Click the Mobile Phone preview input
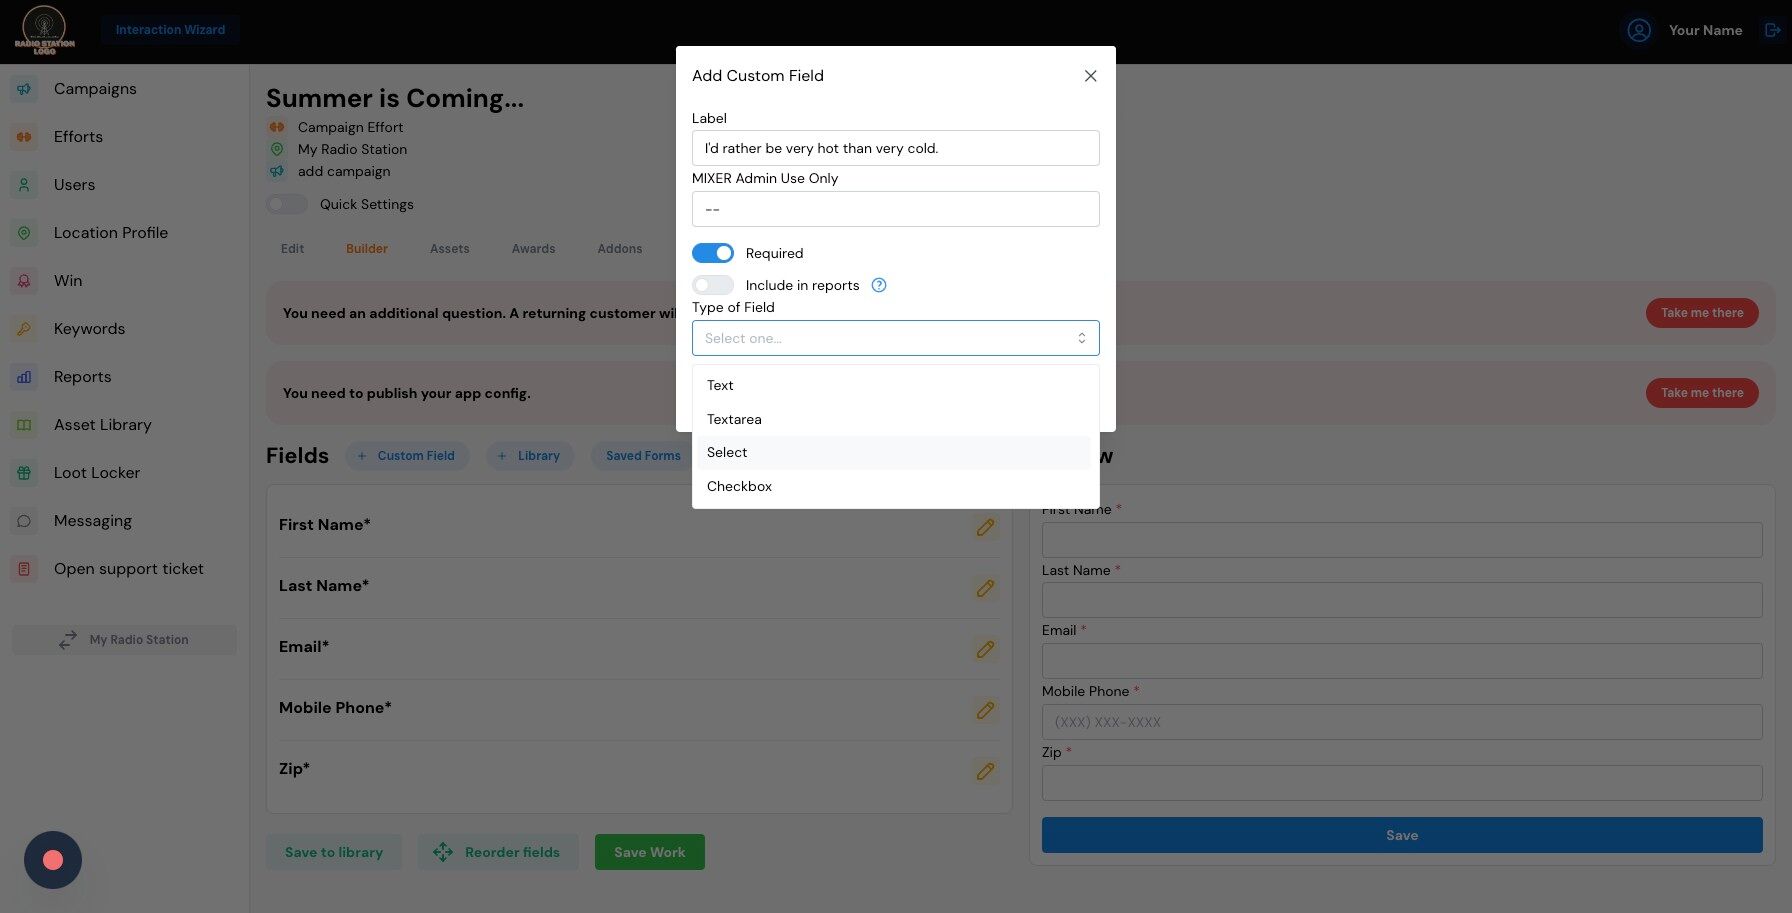The width and height of the screenshot is (1792, 913). point(1402,722)
